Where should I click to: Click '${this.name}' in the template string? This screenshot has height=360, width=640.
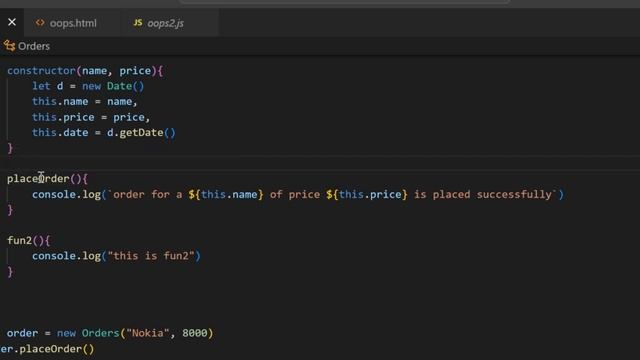226,194
